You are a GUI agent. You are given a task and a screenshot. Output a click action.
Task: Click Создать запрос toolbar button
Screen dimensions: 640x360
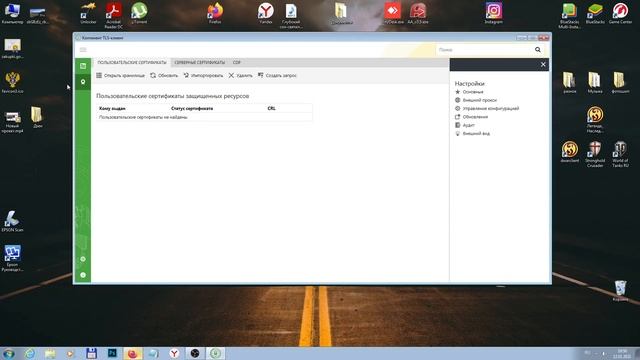pyautogui.click(x=277, y=76)
